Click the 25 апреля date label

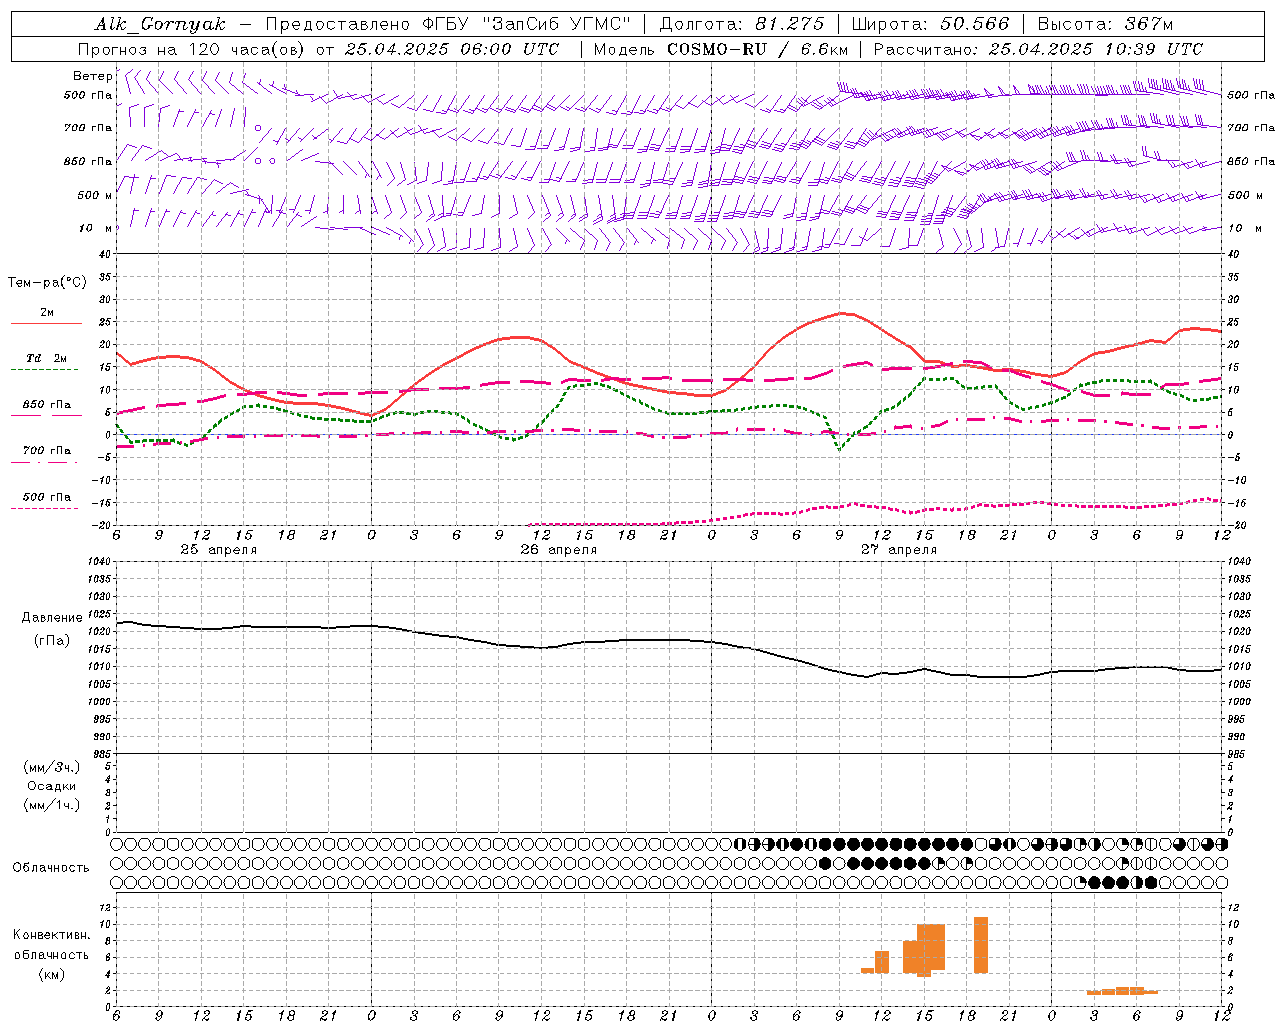click(x=218, y=550)
